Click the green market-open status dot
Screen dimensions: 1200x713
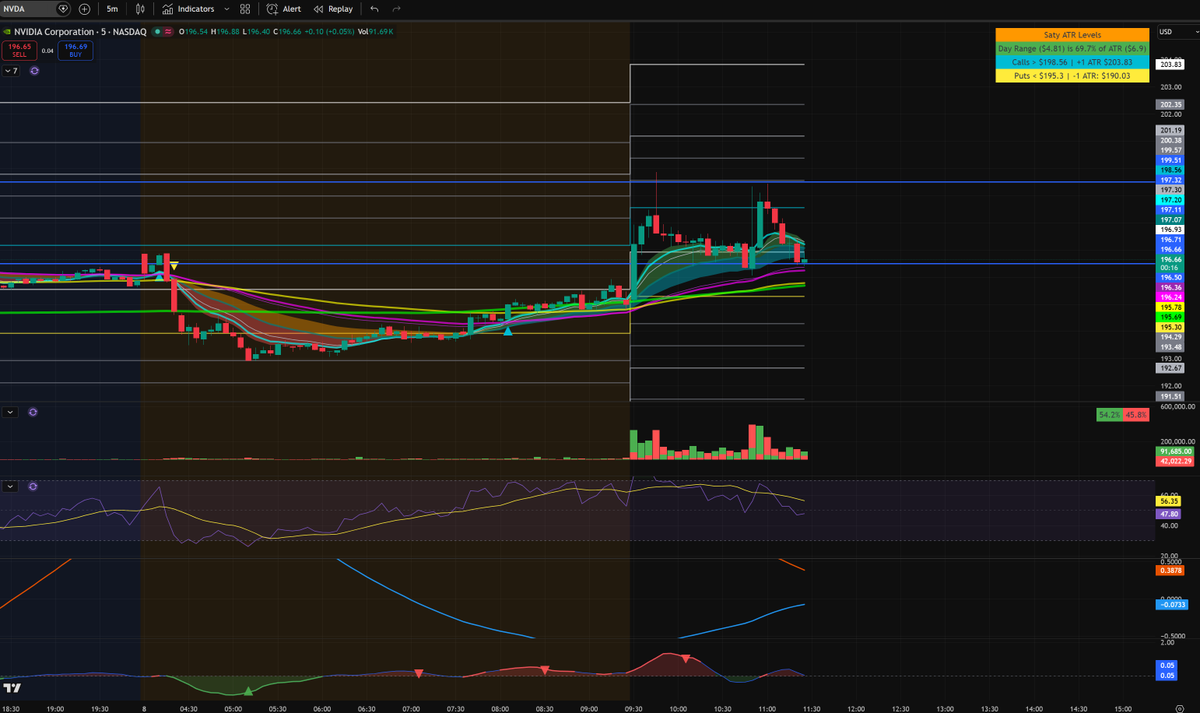tap(156, 32)
